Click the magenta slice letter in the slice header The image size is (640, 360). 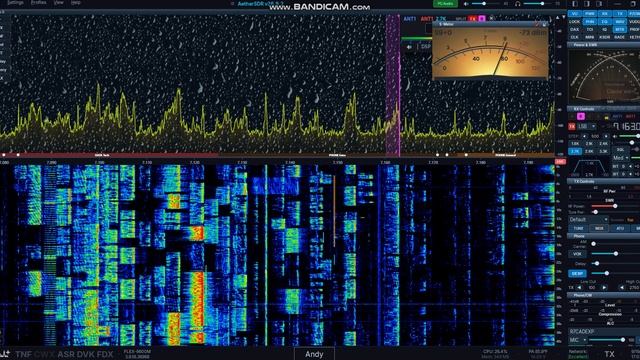(482, 18)
